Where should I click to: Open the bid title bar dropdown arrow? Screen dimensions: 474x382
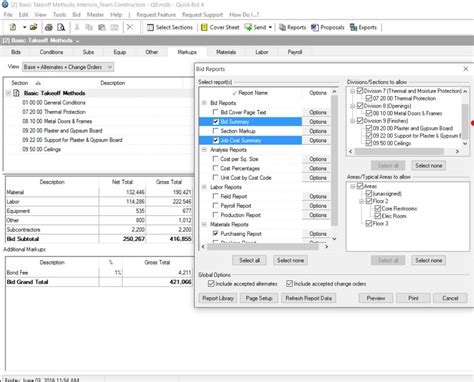coord(78,41)
